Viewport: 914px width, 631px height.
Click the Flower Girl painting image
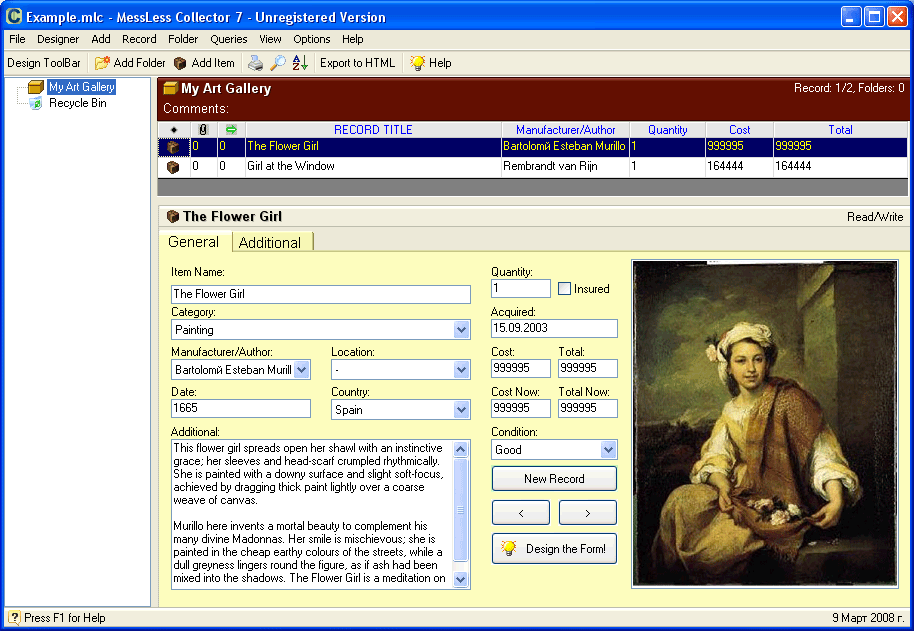765,423
